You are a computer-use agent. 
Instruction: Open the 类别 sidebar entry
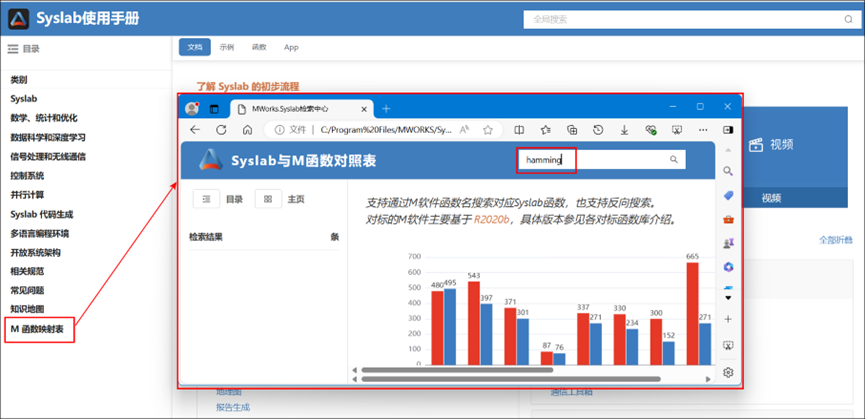pos(19,80)
